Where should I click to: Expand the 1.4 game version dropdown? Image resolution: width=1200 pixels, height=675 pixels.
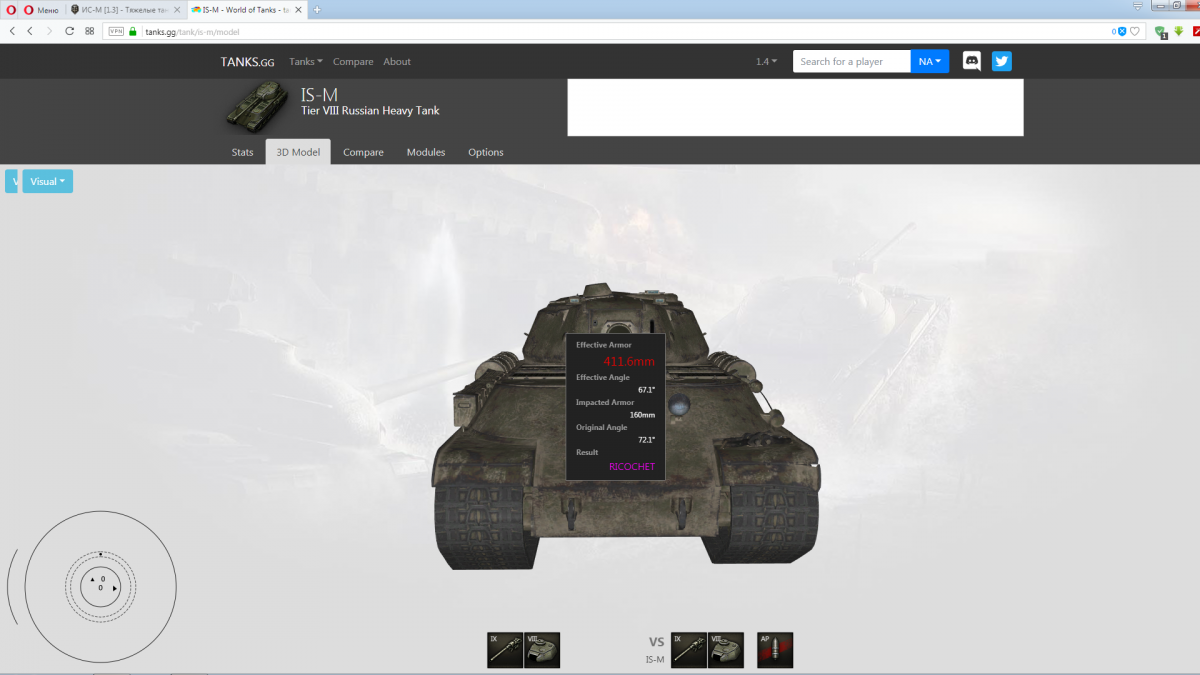[x=766, y=61]
